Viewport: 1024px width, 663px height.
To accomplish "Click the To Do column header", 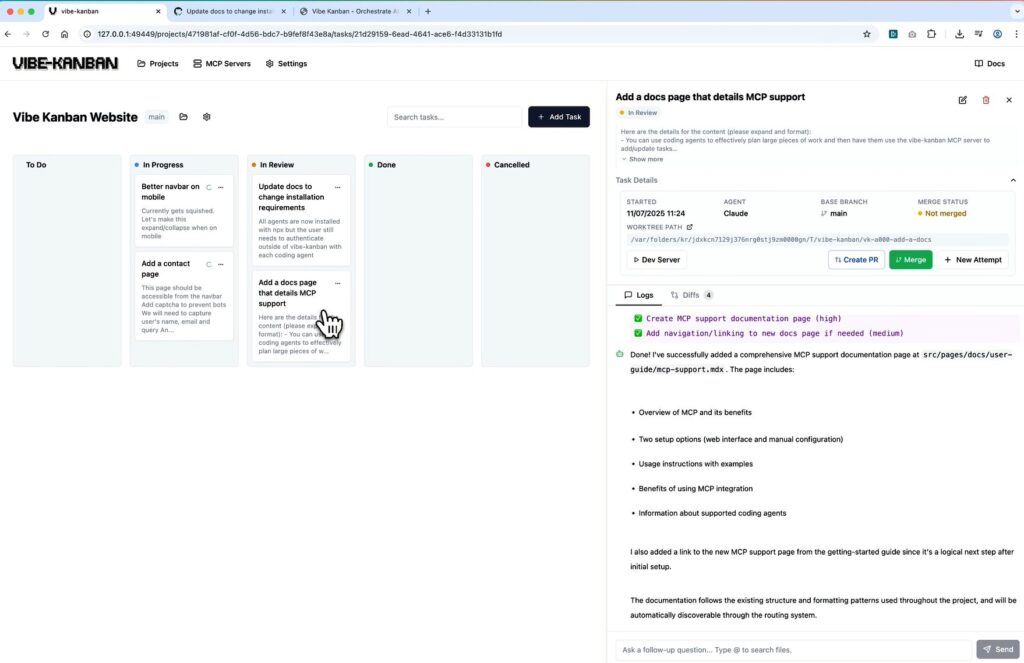I will click(x=36, y=165).
